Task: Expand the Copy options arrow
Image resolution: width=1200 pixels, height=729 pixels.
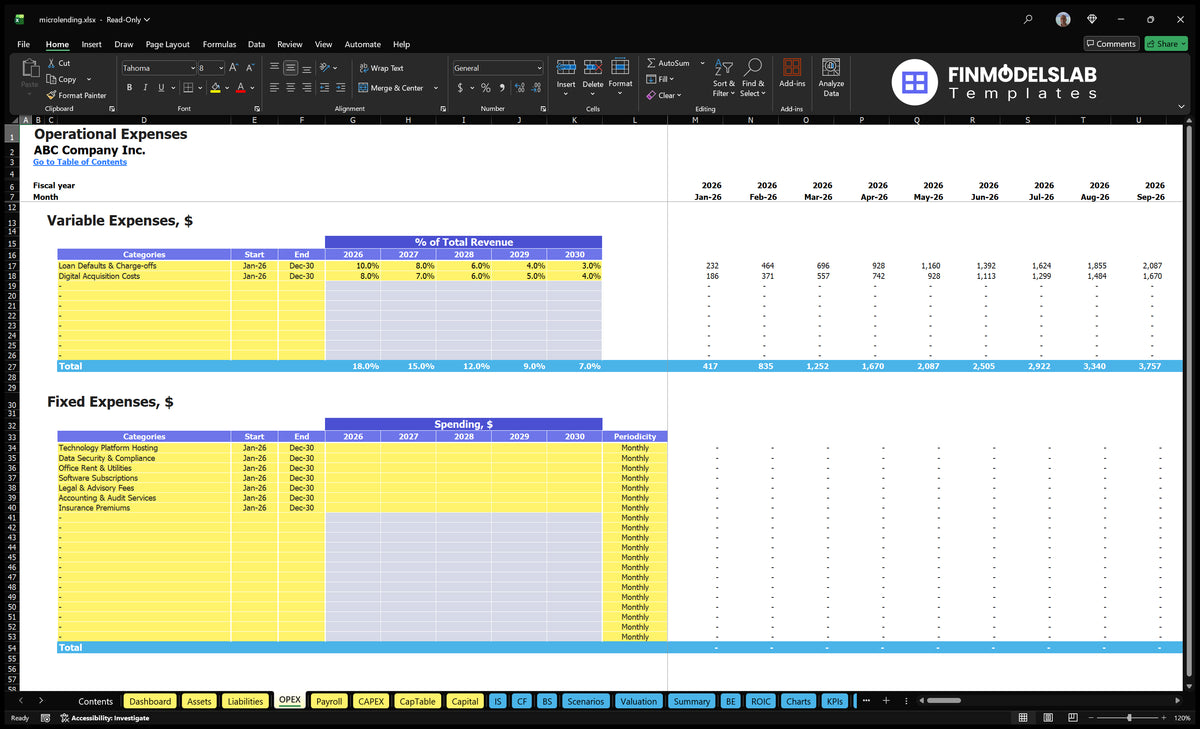Action: coord(89,79)
